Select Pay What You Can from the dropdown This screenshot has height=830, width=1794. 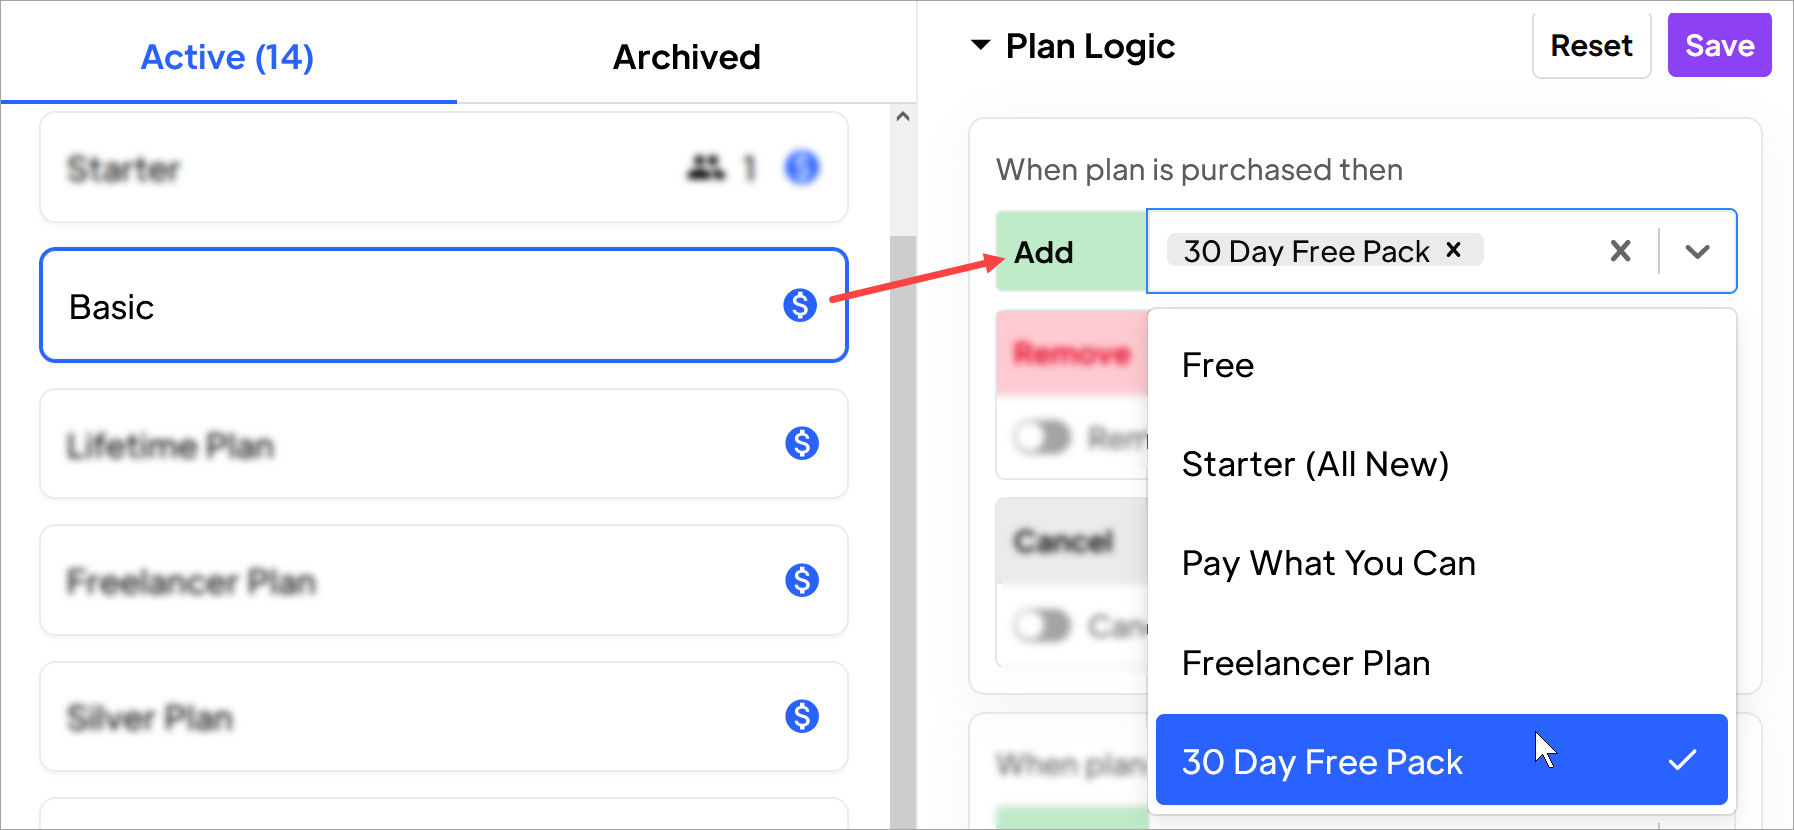tap(1329, 563)
